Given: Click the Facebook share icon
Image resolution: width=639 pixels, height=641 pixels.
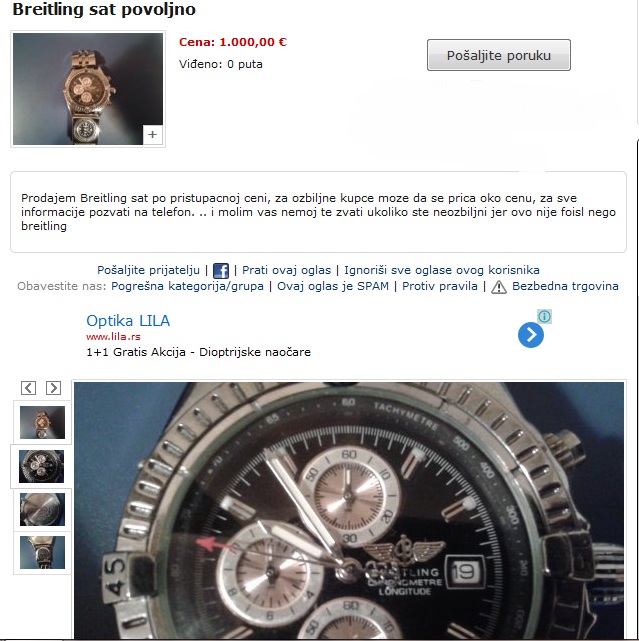Looking at the screenshot, I should (221, 271).
